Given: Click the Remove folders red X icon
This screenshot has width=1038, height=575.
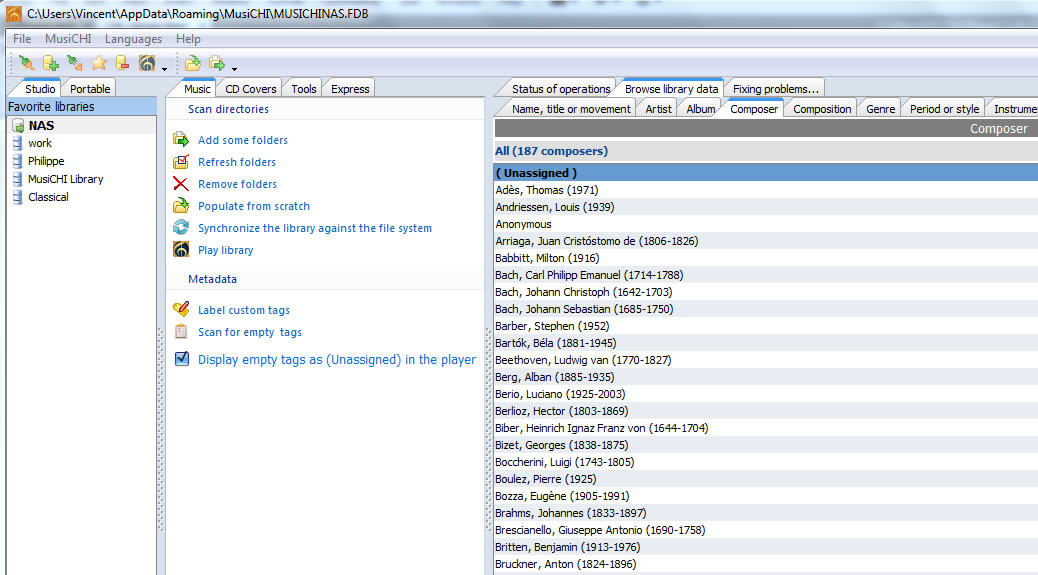Looking at the screenshot, I should pyautogui.click(x=181, y=184).
